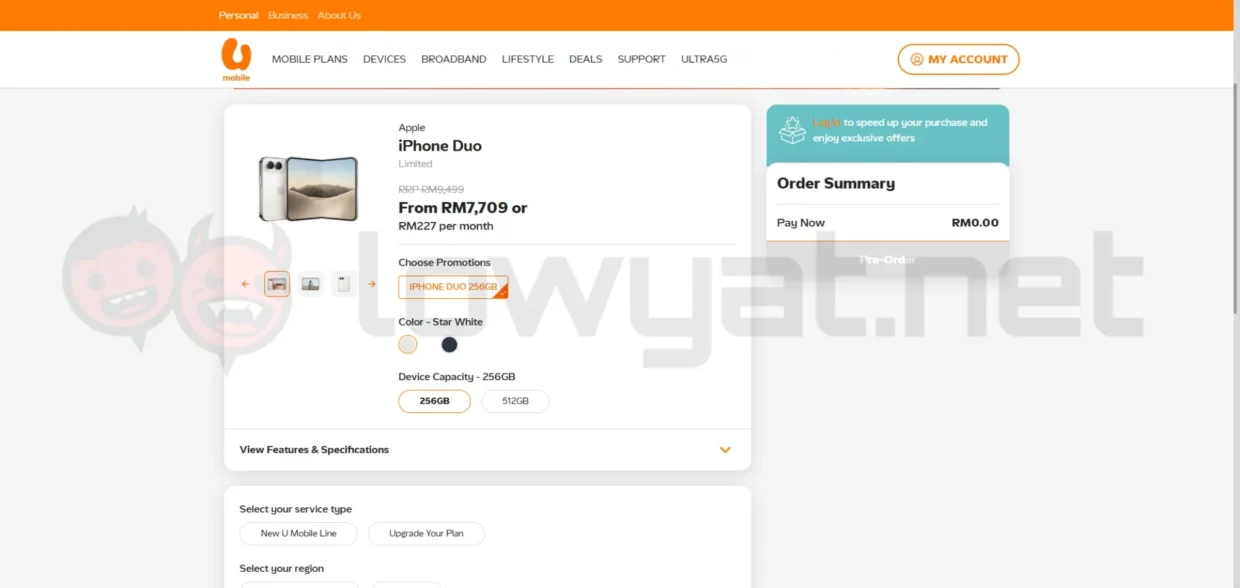Select IPHONE DUO 256GB promotion
This screenshot has height=588, width=1240.
453,287
